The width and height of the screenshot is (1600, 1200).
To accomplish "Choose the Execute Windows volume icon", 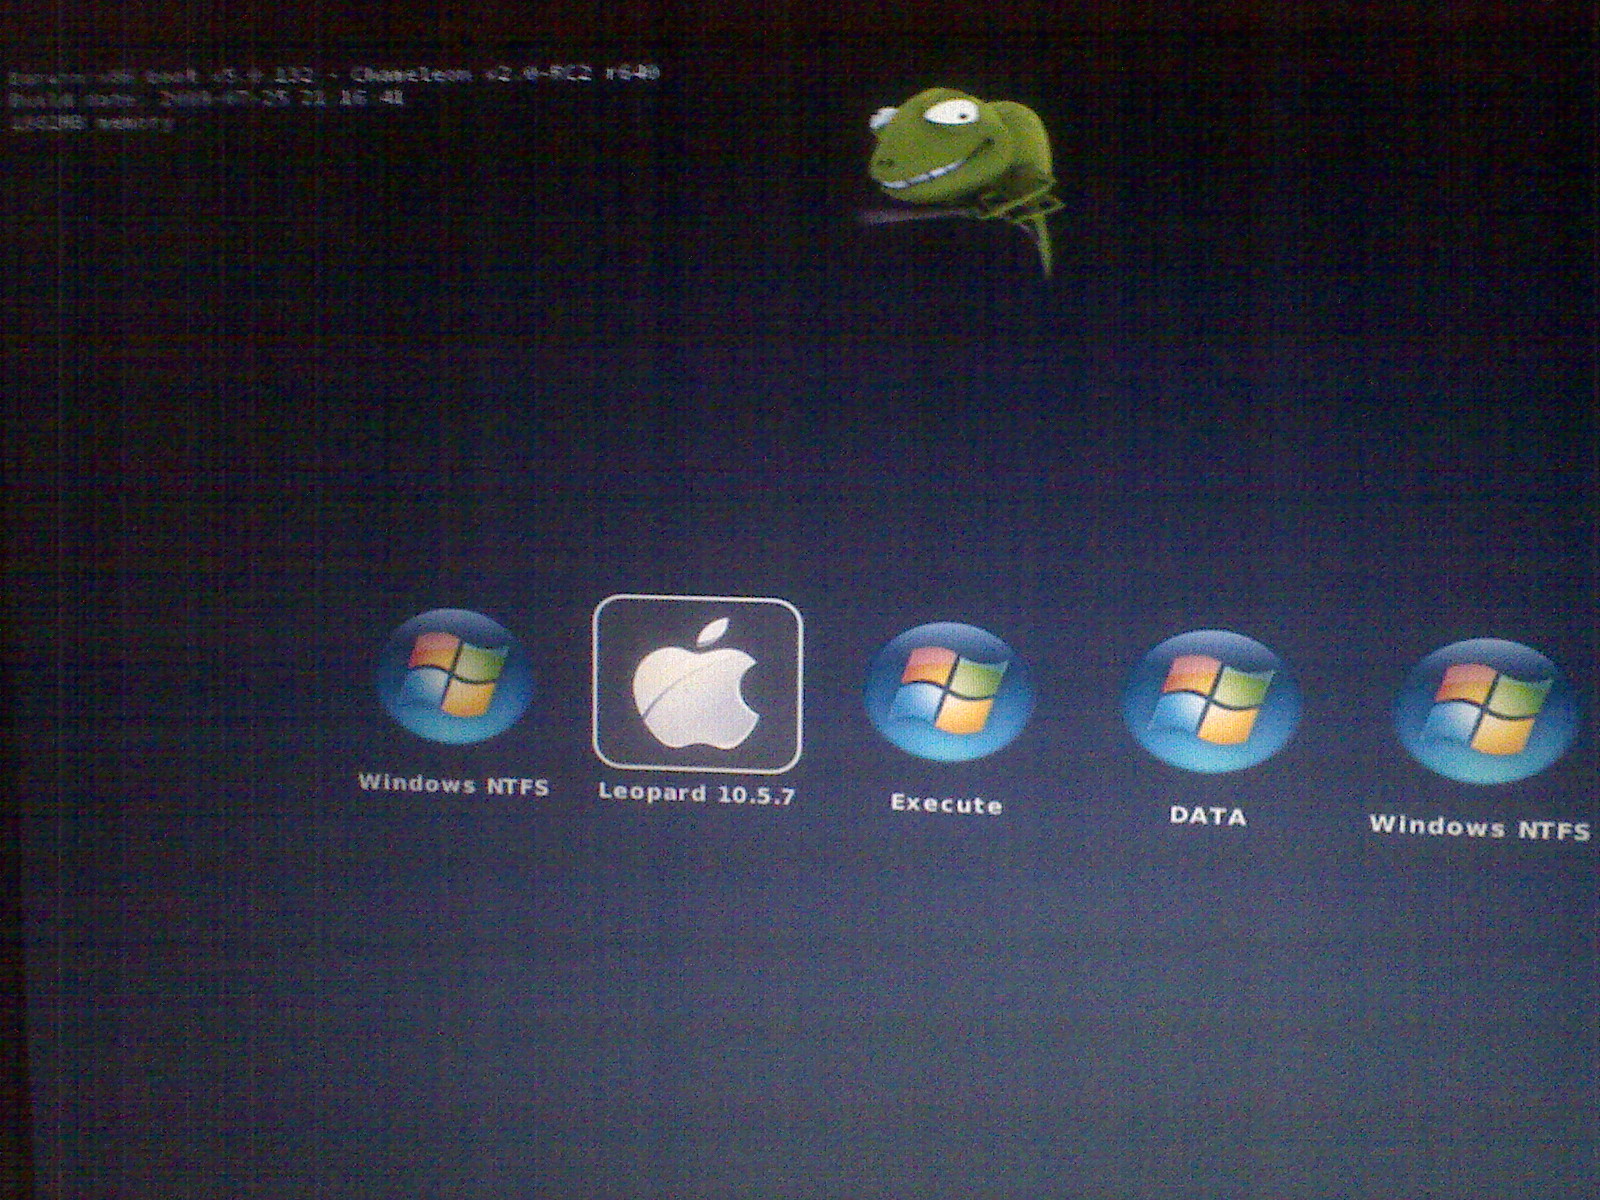I will (946, 691).
